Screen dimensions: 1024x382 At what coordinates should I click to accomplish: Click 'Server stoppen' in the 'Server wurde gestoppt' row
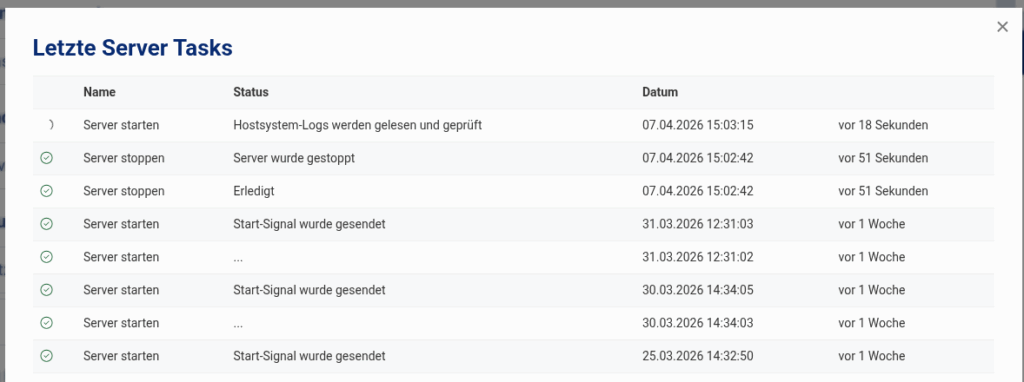coord(123,158)
